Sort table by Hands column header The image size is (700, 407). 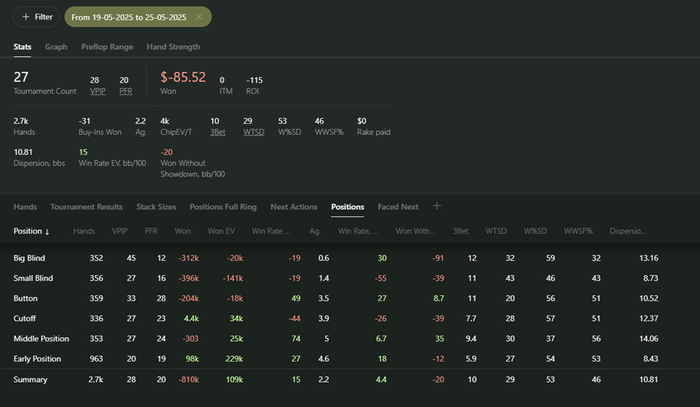tap(84, 231)
